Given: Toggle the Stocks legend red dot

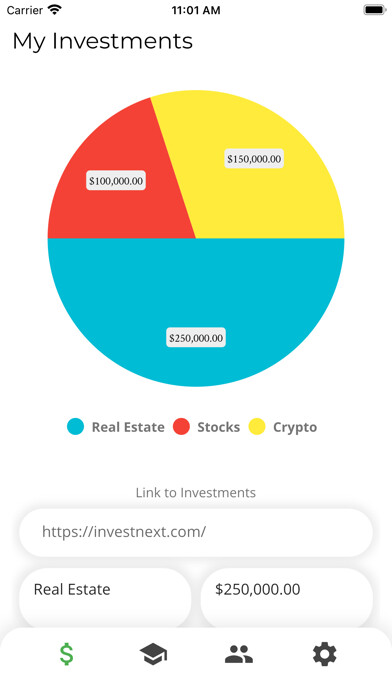Looking at the screenshot, I should [182, 427].
